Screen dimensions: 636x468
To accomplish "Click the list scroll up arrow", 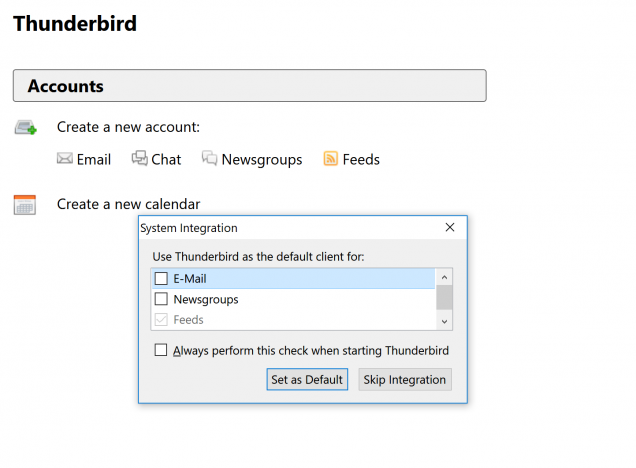I will click(x=444, y=277).
